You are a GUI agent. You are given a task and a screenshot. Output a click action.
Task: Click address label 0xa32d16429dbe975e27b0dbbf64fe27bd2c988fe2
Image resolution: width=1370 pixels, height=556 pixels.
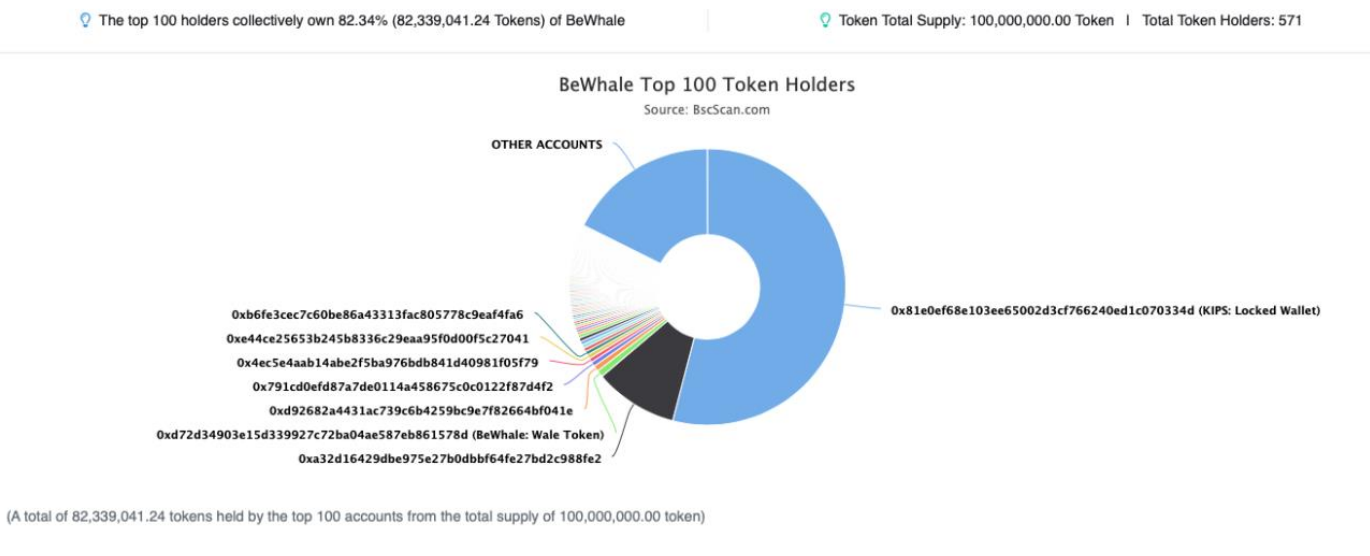click(450, 459)
